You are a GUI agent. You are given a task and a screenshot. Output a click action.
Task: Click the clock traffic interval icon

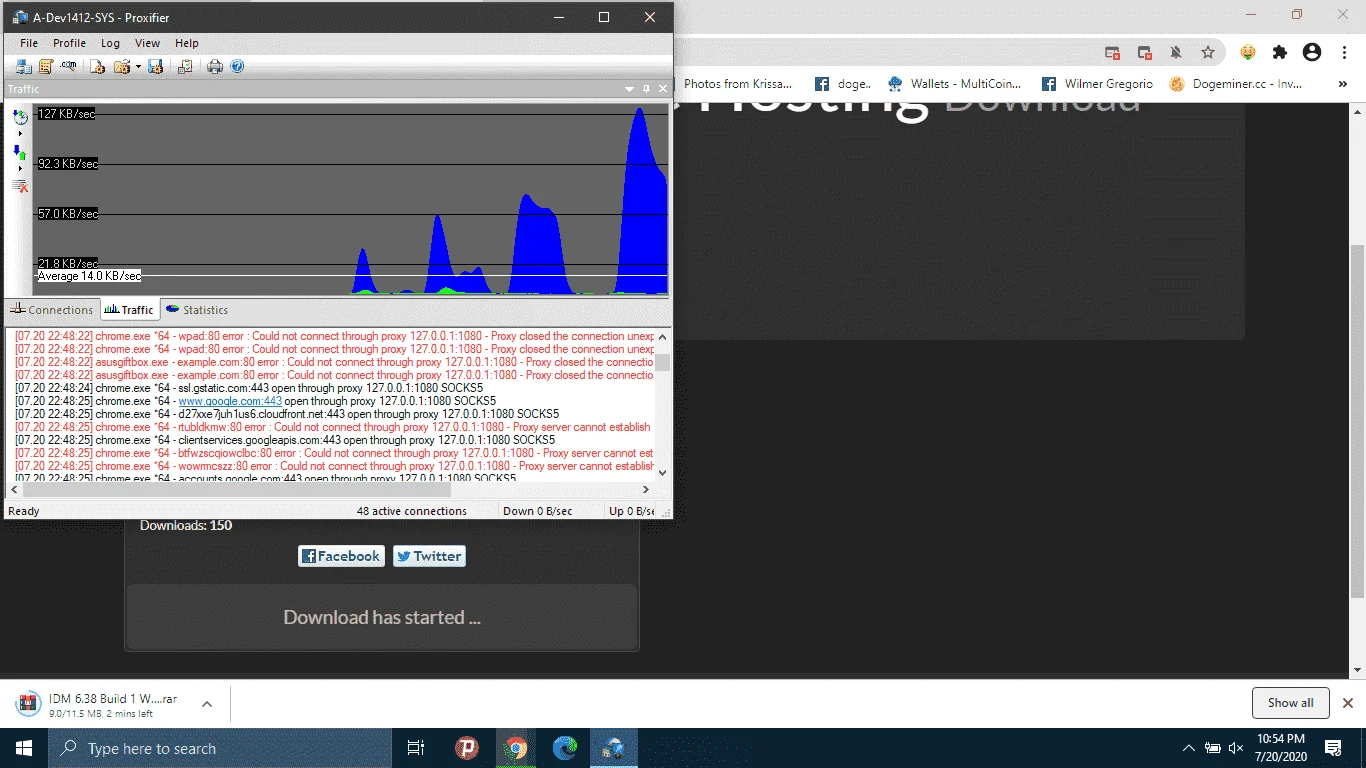coord(20,118)
